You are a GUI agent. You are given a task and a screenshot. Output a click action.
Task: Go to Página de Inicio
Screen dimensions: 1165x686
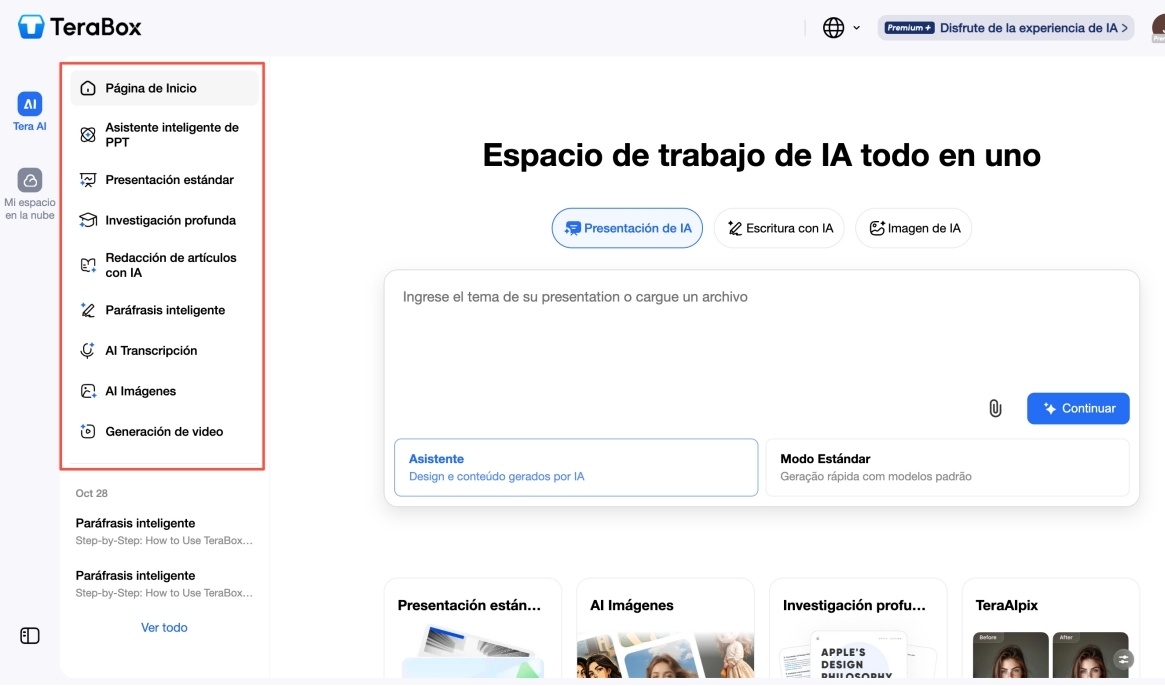[x=164, y=88]
